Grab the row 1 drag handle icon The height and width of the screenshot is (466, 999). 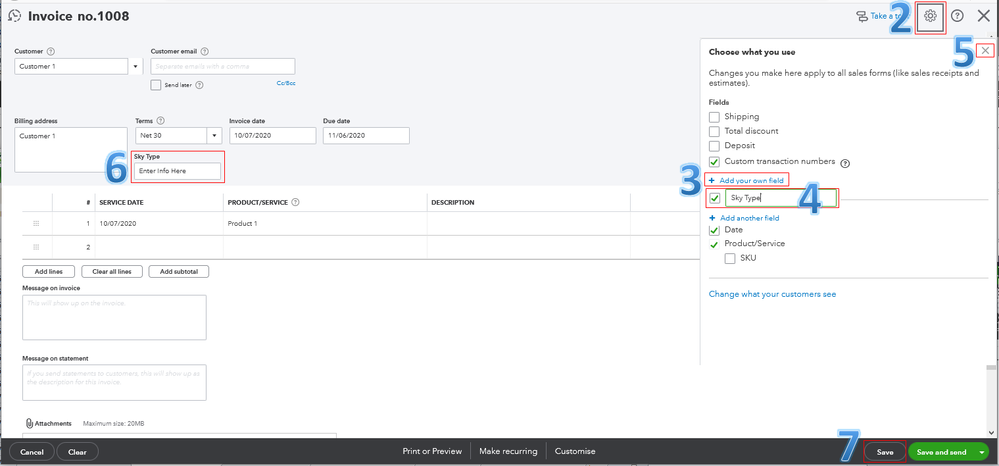coord(36,224)
